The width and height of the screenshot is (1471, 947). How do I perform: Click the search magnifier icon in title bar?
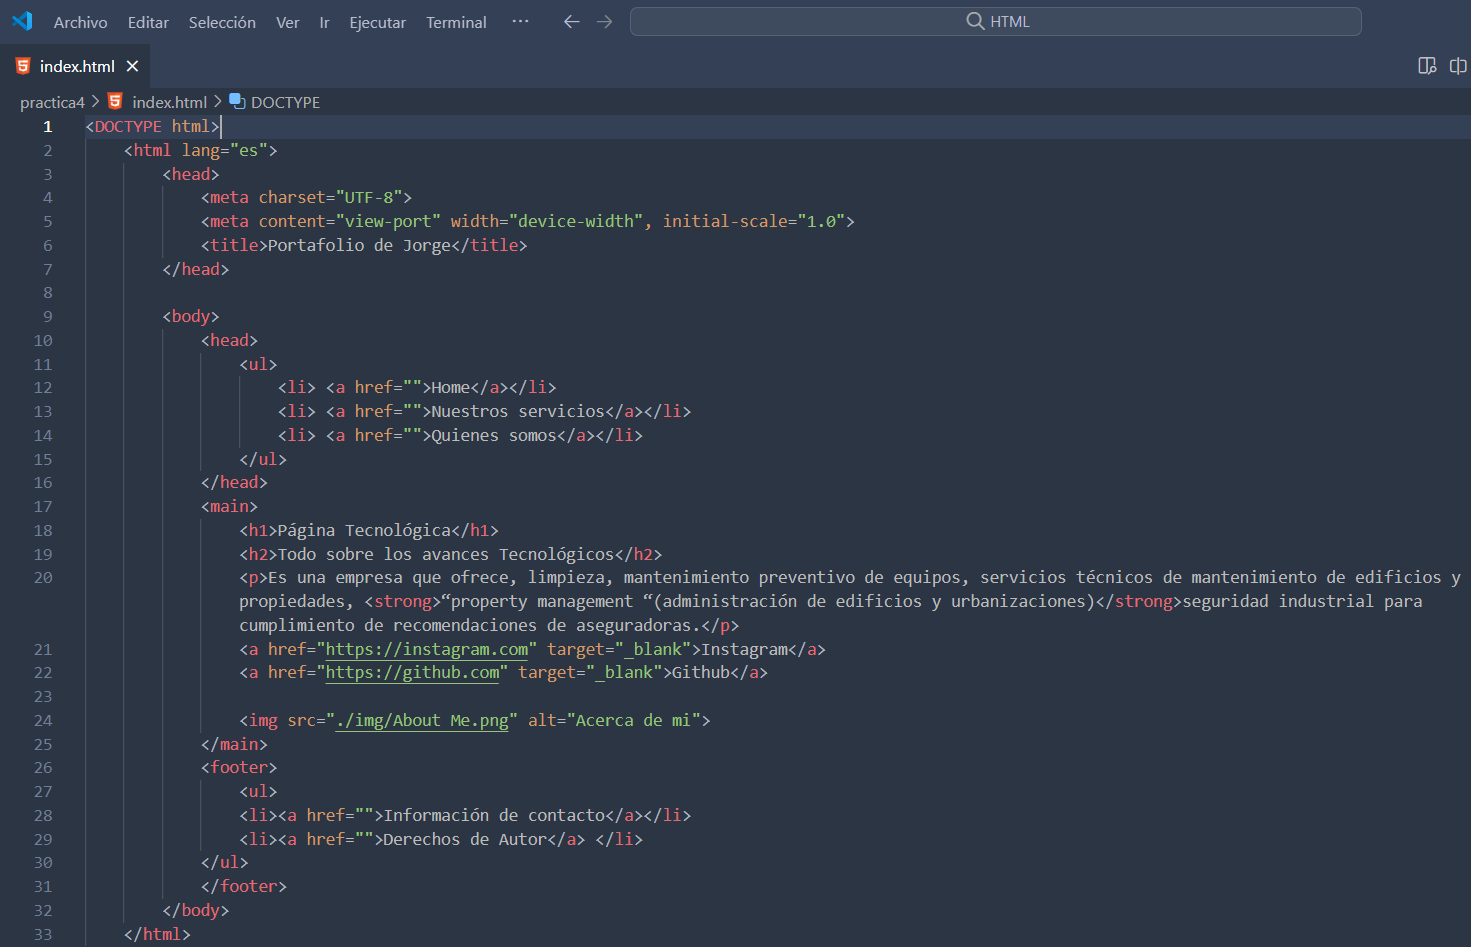(x=975, y=21)
